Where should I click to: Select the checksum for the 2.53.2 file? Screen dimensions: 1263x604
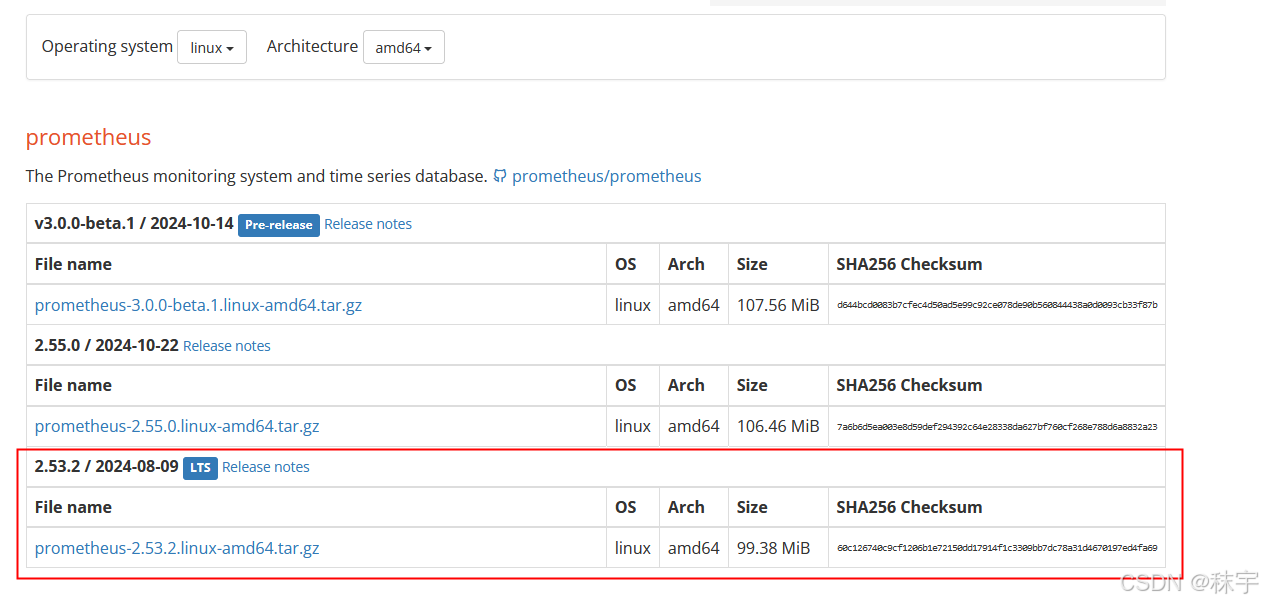[x=997, y=548]
